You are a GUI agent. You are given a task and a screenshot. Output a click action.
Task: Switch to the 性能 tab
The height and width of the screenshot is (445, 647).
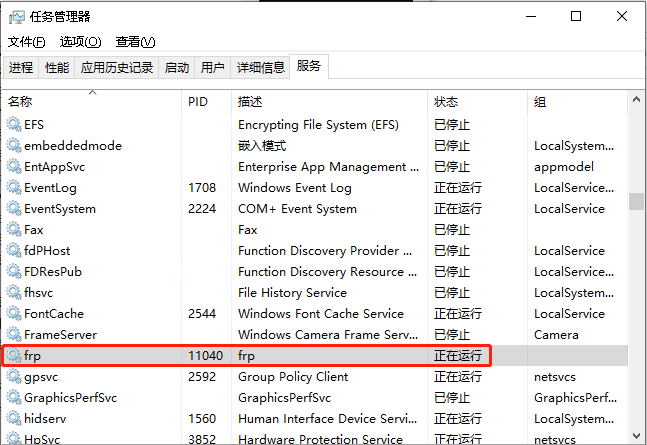(57, 68)
